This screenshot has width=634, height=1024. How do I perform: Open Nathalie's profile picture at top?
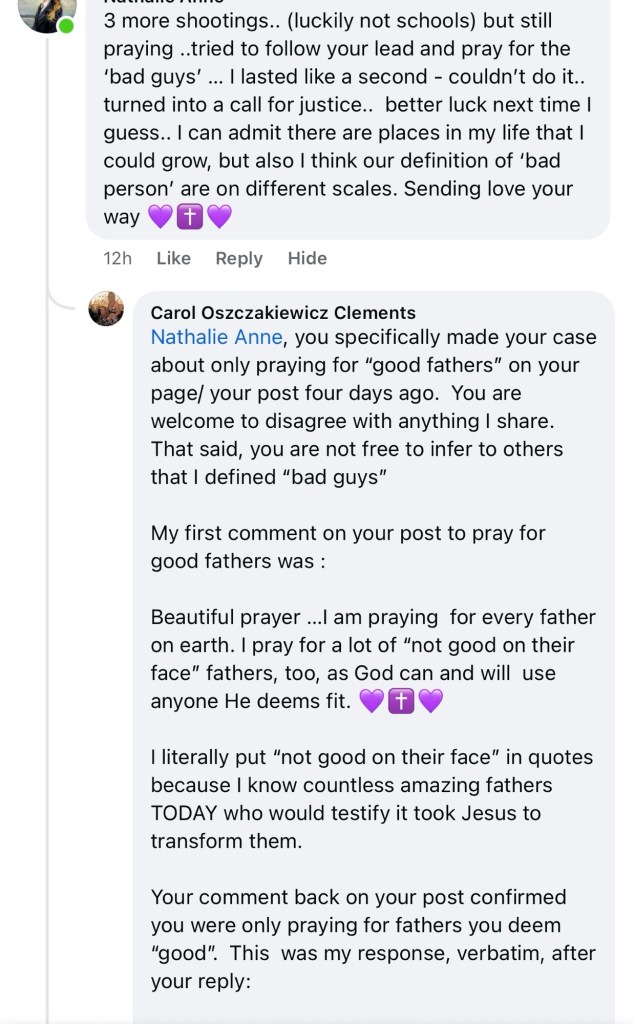(x=46, y=12)
